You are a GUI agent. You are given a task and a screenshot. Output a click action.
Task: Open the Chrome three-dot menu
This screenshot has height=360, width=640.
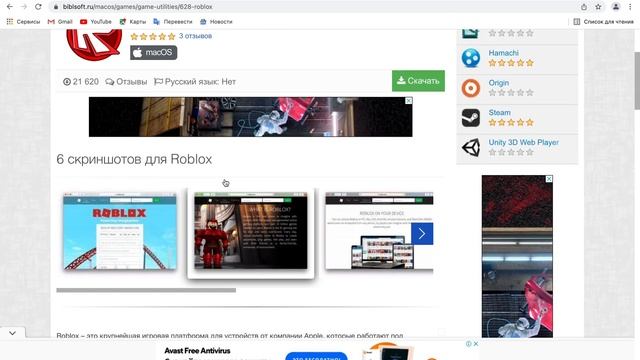(x=630, y=7)
